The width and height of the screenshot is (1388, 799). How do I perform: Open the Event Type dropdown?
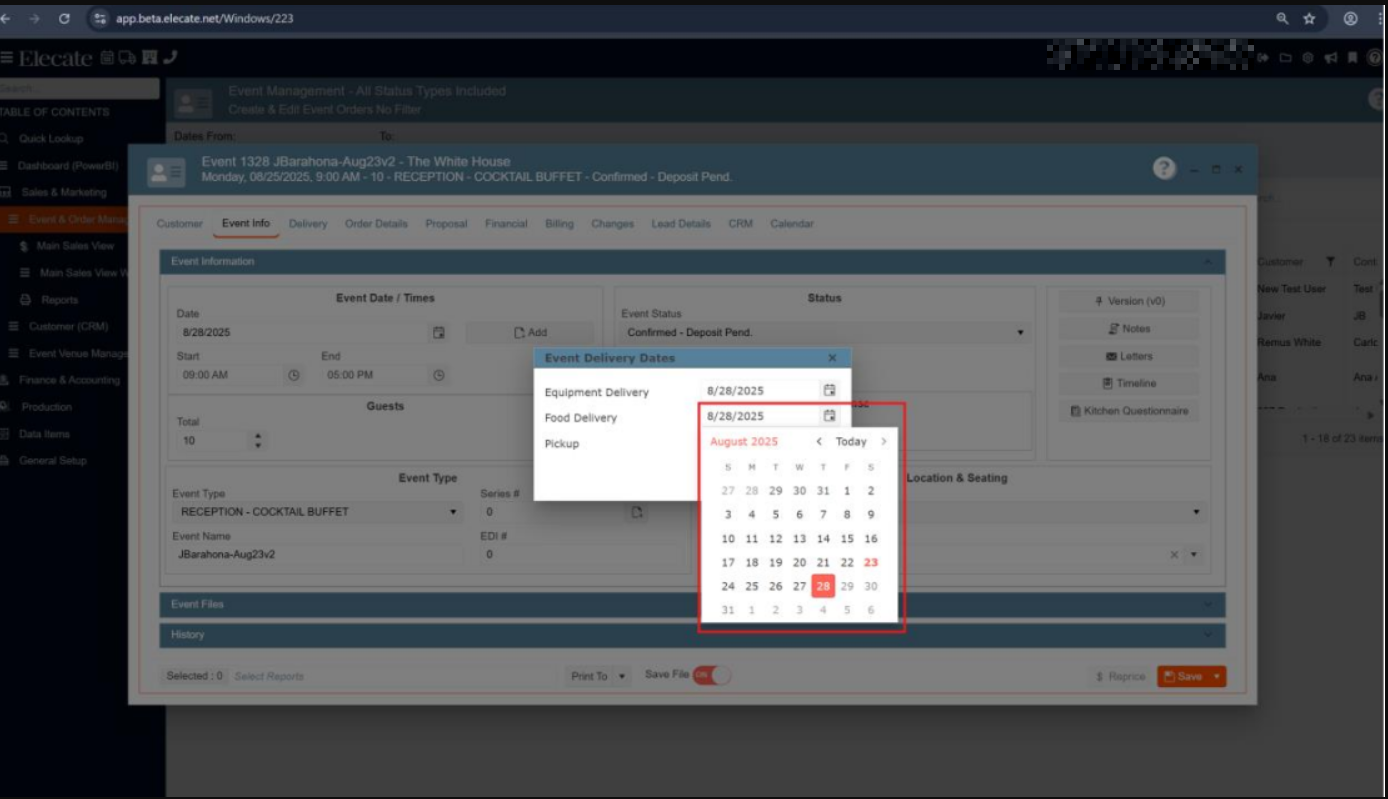(453, 512)
